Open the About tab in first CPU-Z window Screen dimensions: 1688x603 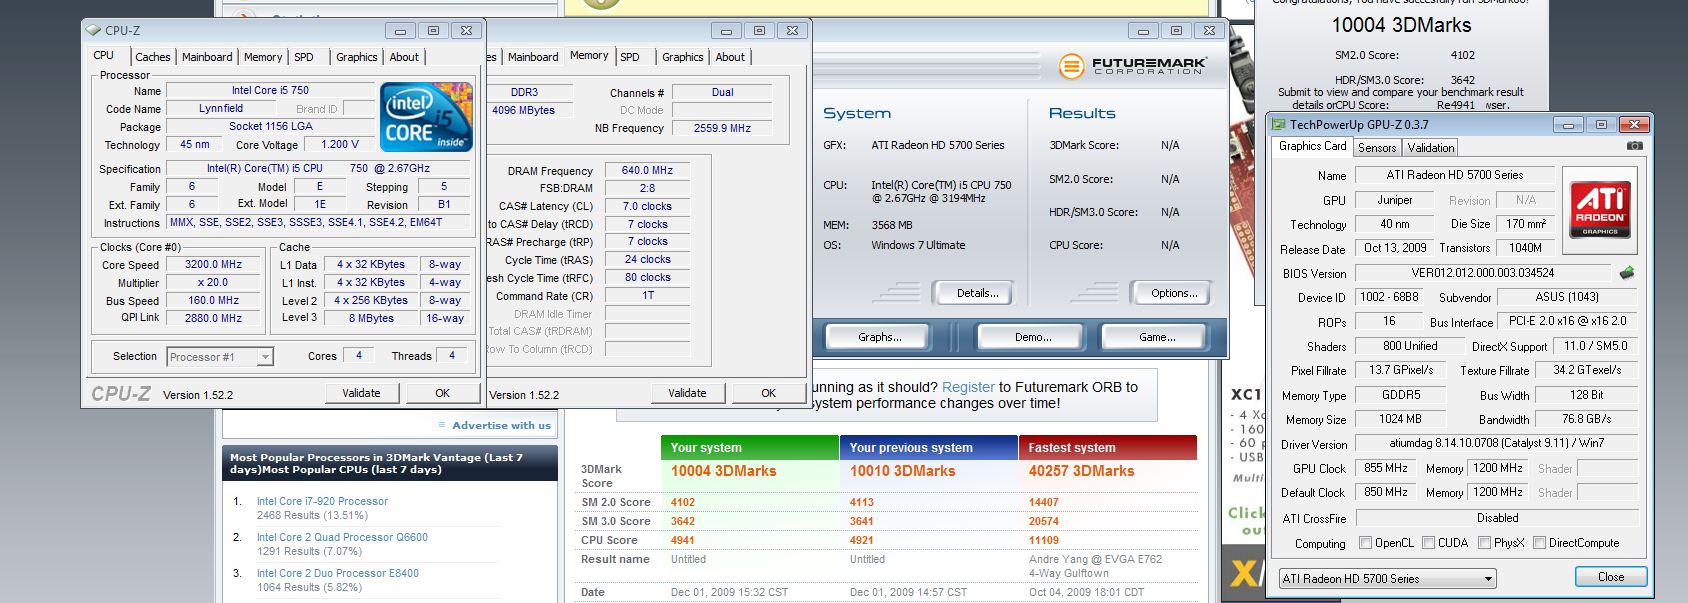tap(404, 57)
